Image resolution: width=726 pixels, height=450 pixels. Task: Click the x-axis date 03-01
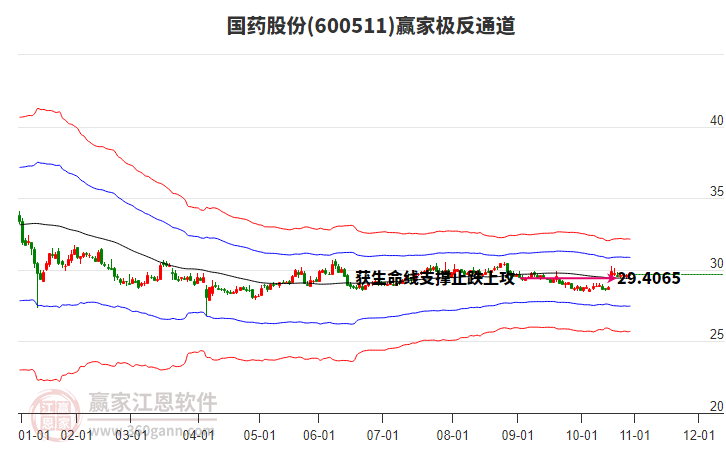click(x=131, y=436)
